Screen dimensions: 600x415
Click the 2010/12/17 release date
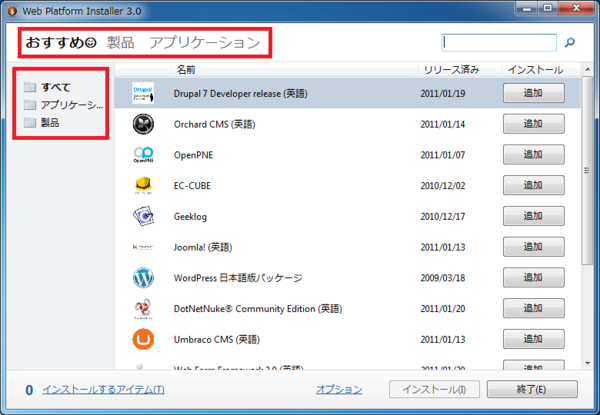pos(443,216)
